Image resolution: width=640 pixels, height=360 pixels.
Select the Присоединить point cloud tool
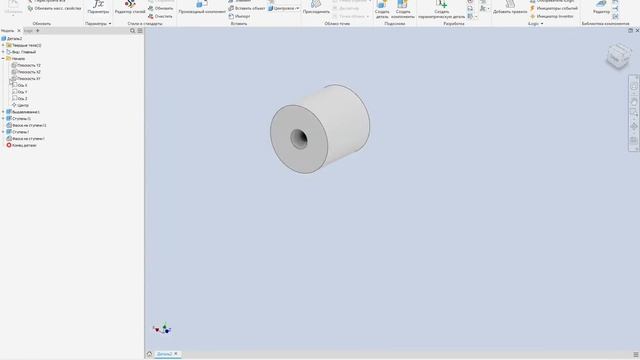(x=316, y=7)
